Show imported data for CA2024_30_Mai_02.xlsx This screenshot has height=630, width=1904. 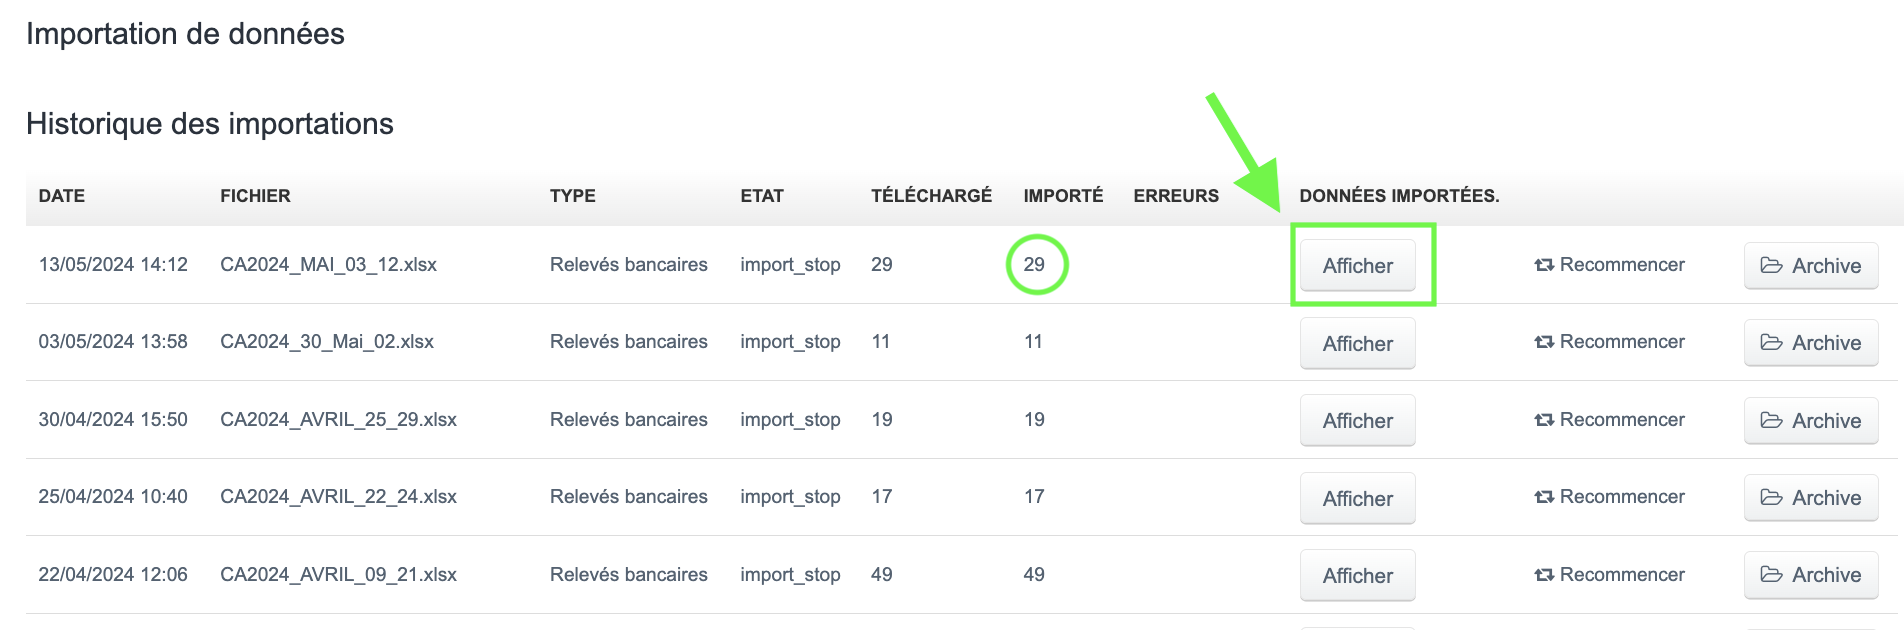click(x=1357, y=343)
